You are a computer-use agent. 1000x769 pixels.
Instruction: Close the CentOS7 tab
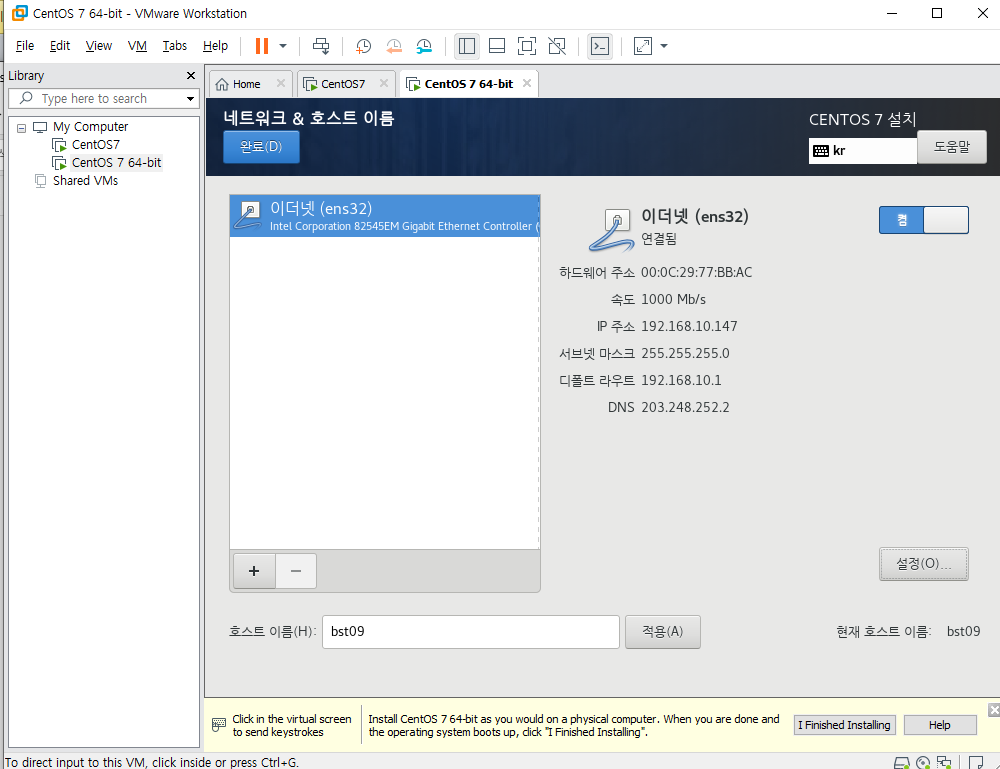[x=384, y=84]
